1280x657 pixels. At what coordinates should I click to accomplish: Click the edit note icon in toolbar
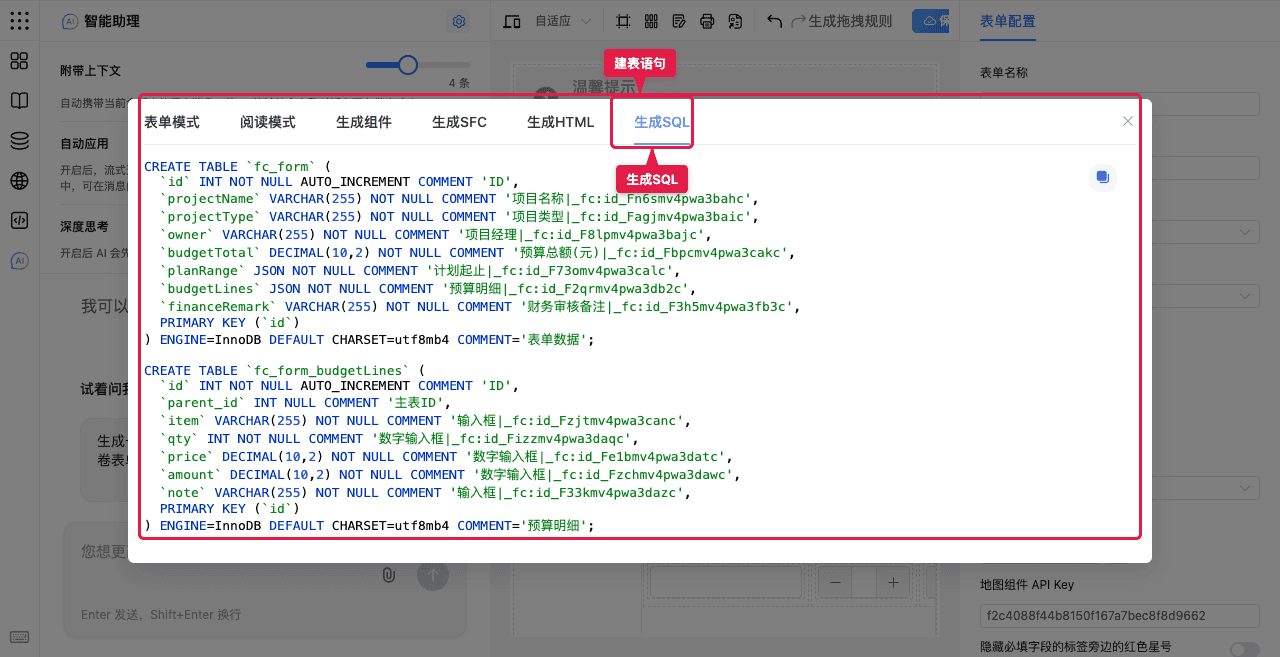click(x=679, y=21)
